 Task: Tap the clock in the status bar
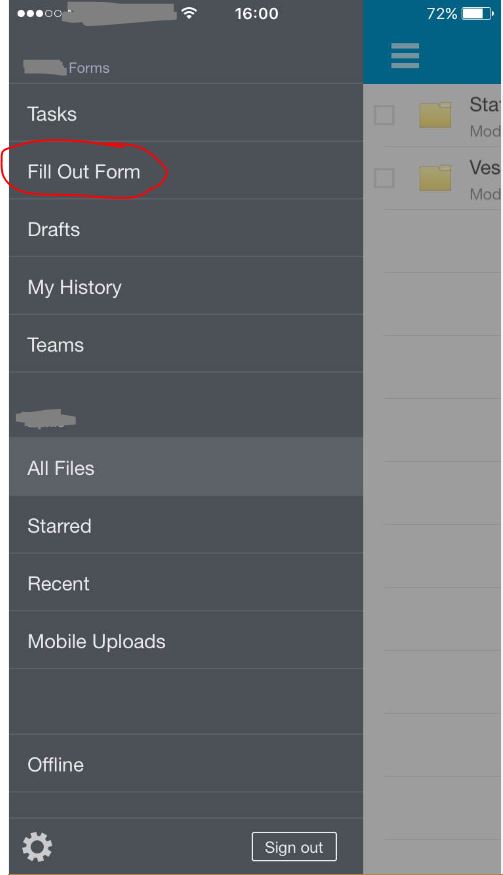coord(256,13)
